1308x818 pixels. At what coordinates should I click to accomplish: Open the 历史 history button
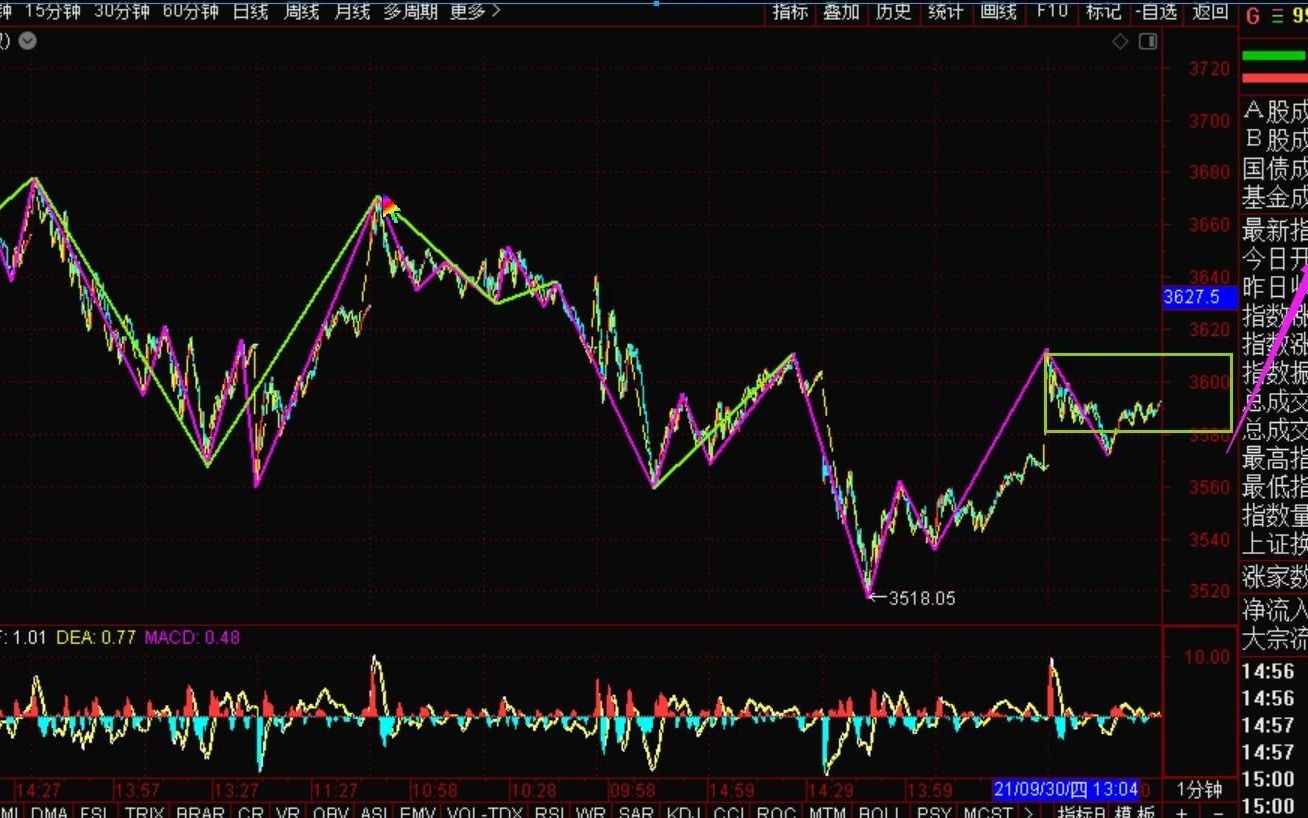point(894,11)
